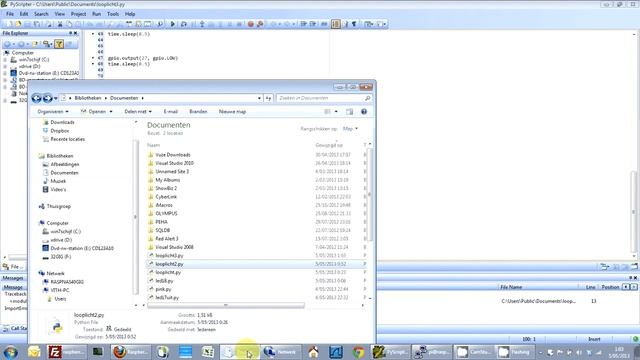Open the address bar history dropdown arrow
The height and width of the screenshot is (360, 640).
[x=259, y=98]
